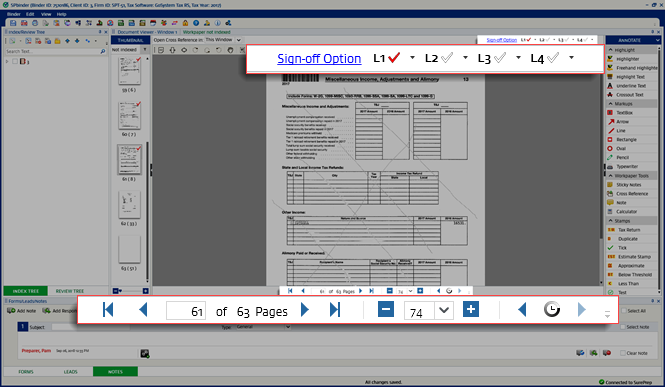Open the blue question-mark help icon

point(196,23)
